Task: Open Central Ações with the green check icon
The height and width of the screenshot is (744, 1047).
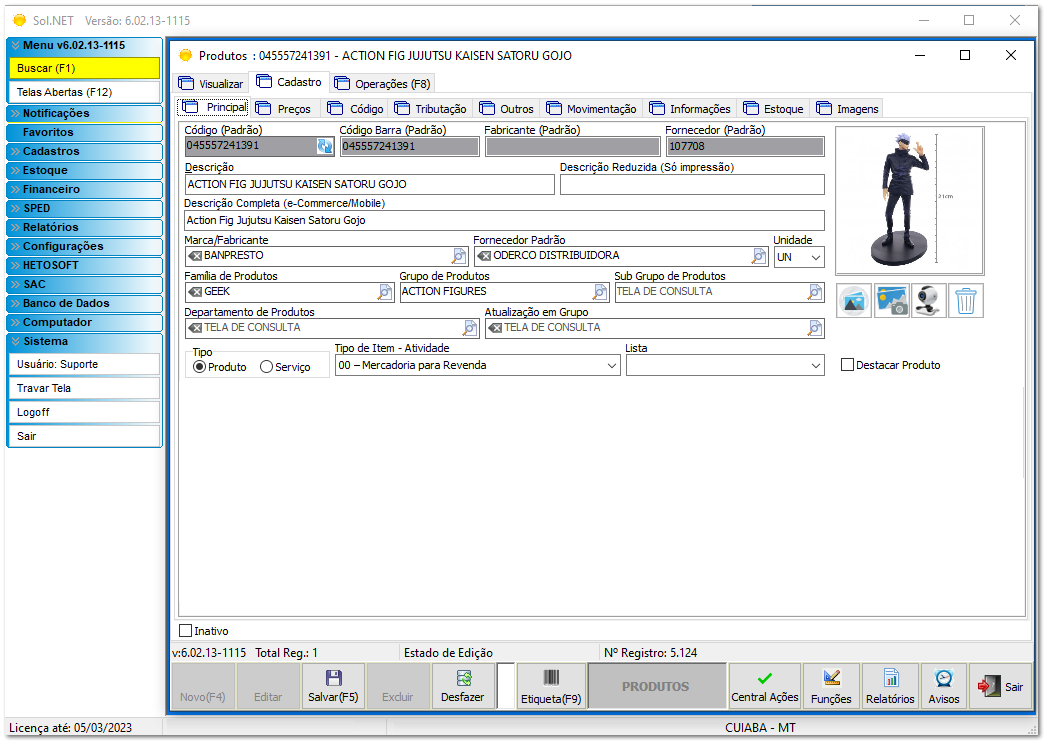Action: coord(765,685)
